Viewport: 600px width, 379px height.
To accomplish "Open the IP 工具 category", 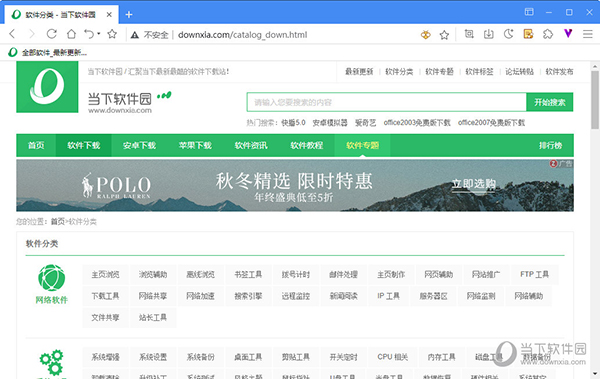I will pos(388,296).
